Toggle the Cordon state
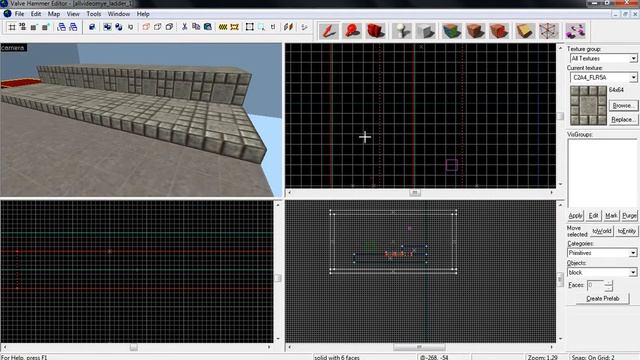This screenshot has height=360, width=640. (223, 27)
